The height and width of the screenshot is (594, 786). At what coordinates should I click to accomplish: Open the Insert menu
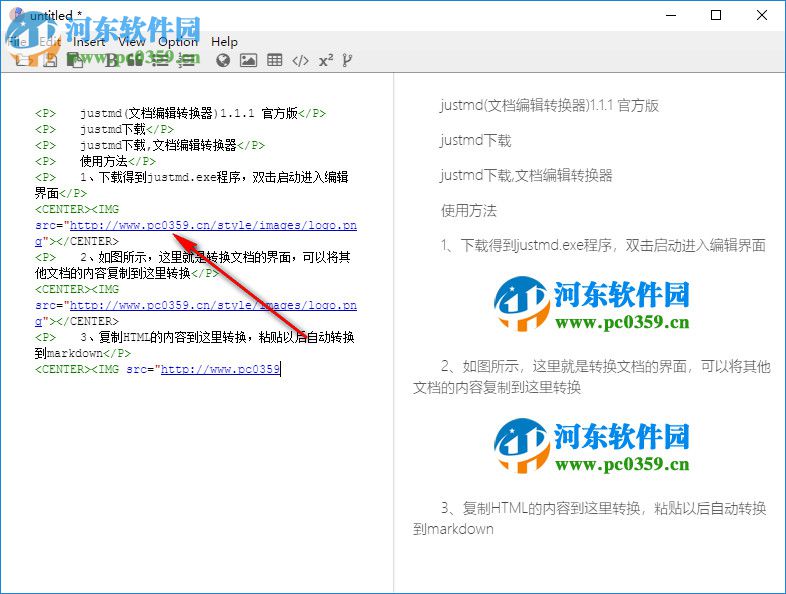pos(89,42)
